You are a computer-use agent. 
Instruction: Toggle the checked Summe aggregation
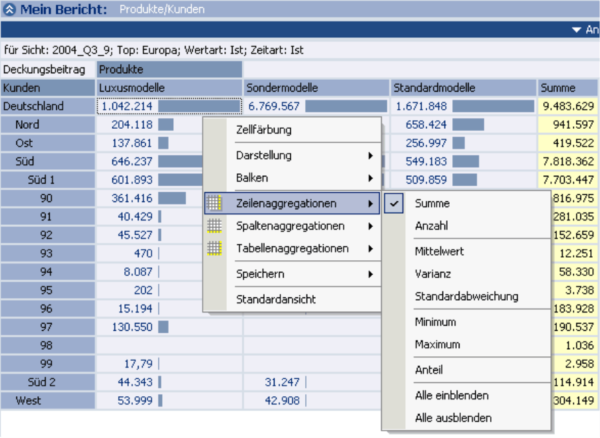click(432, 203)
